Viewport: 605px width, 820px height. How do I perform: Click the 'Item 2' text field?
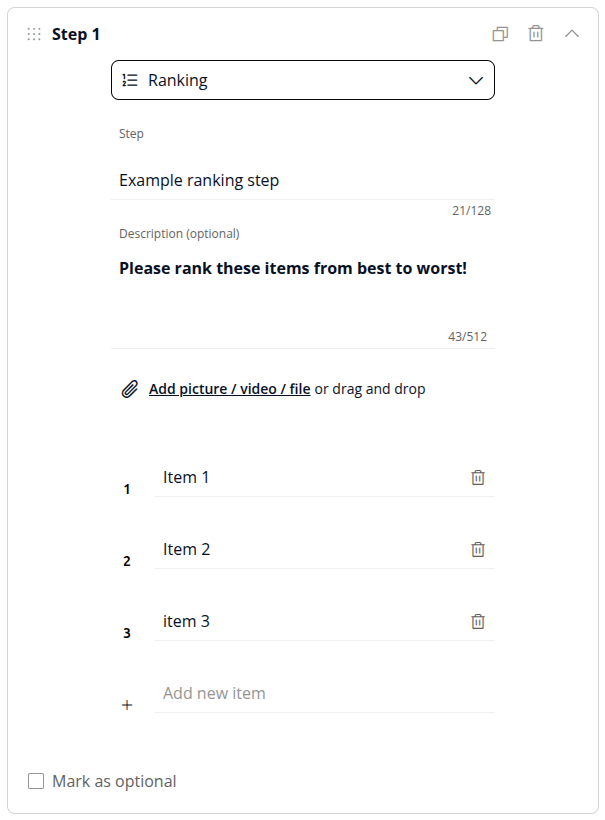click(x=310, y=550)
